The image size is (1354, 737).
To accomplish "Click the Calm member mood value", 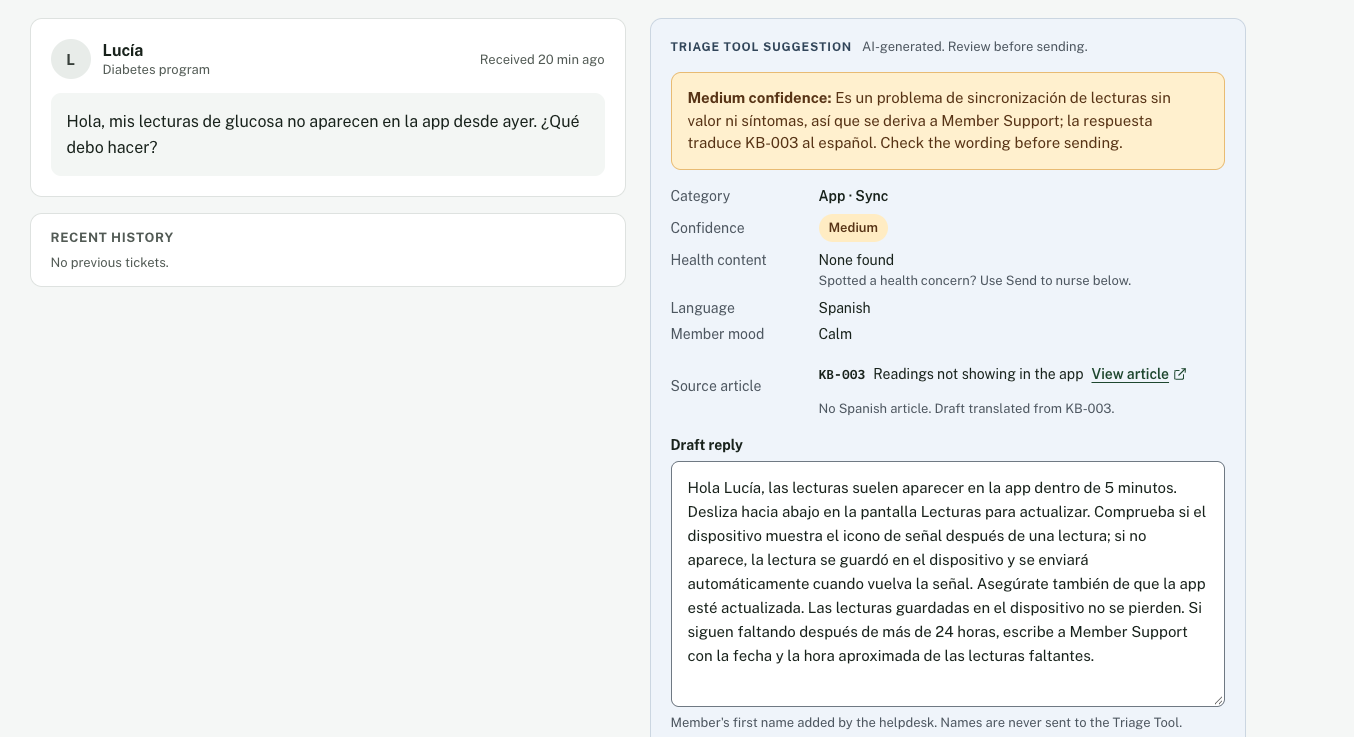I will tap(835, 334).
